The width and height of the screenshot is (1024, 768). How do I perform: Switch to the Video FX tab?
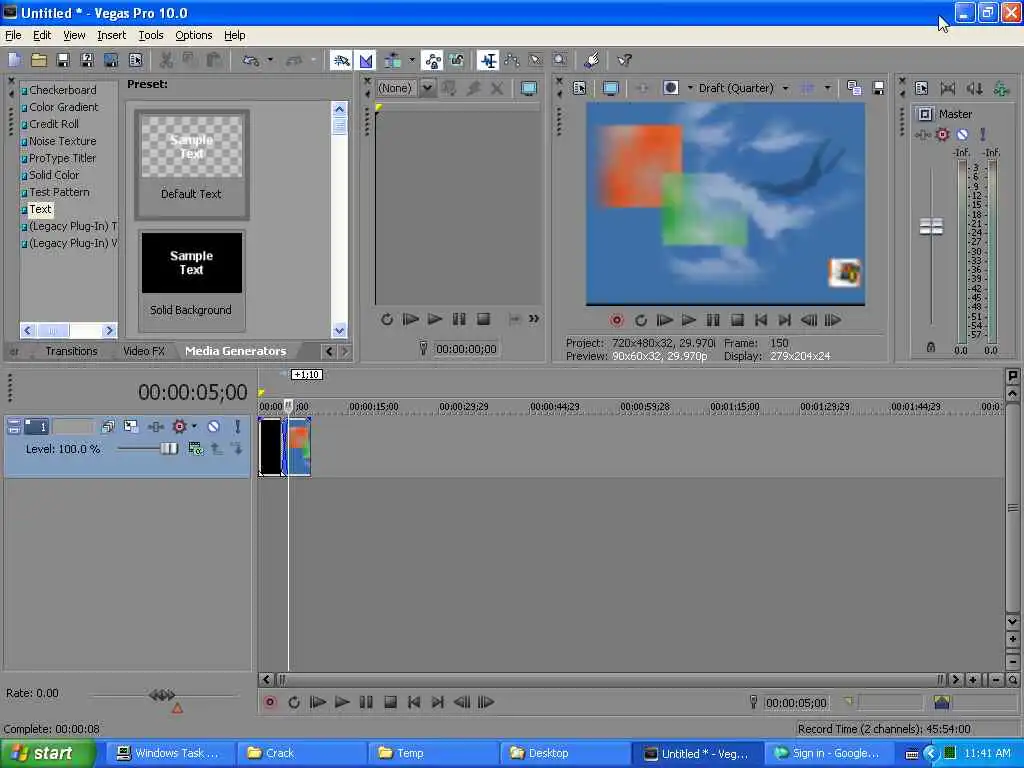(x=144, y=351)
